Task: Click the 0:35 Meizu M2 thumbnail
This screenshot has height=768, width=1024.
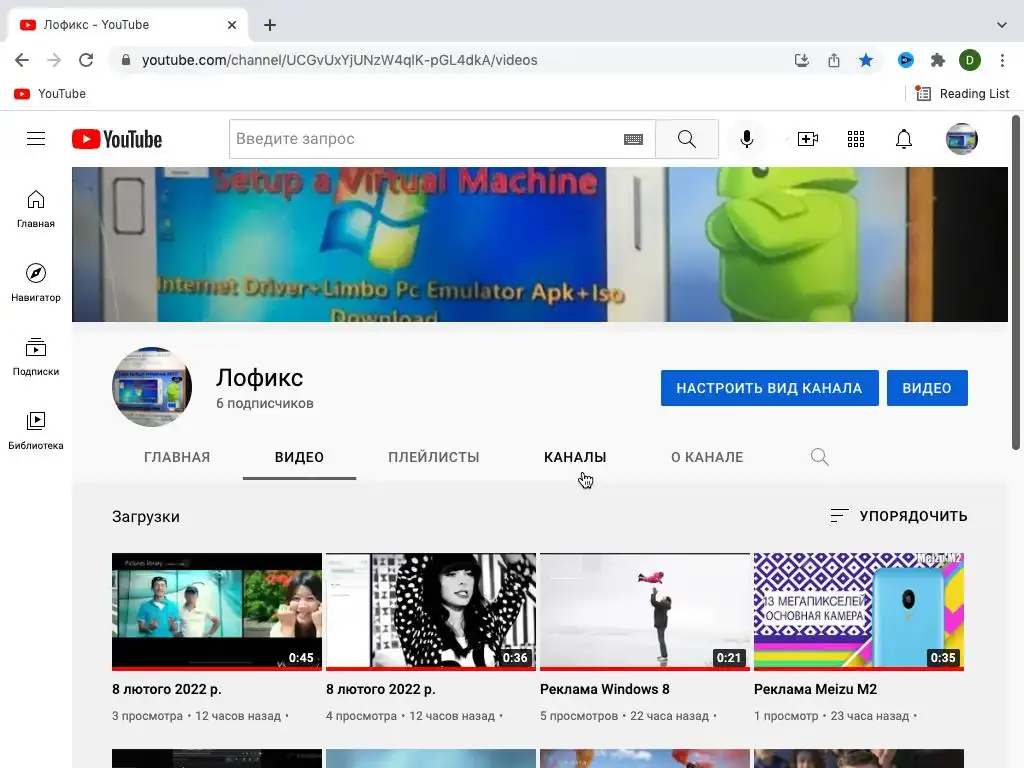Action: click(x=859, y=612)
